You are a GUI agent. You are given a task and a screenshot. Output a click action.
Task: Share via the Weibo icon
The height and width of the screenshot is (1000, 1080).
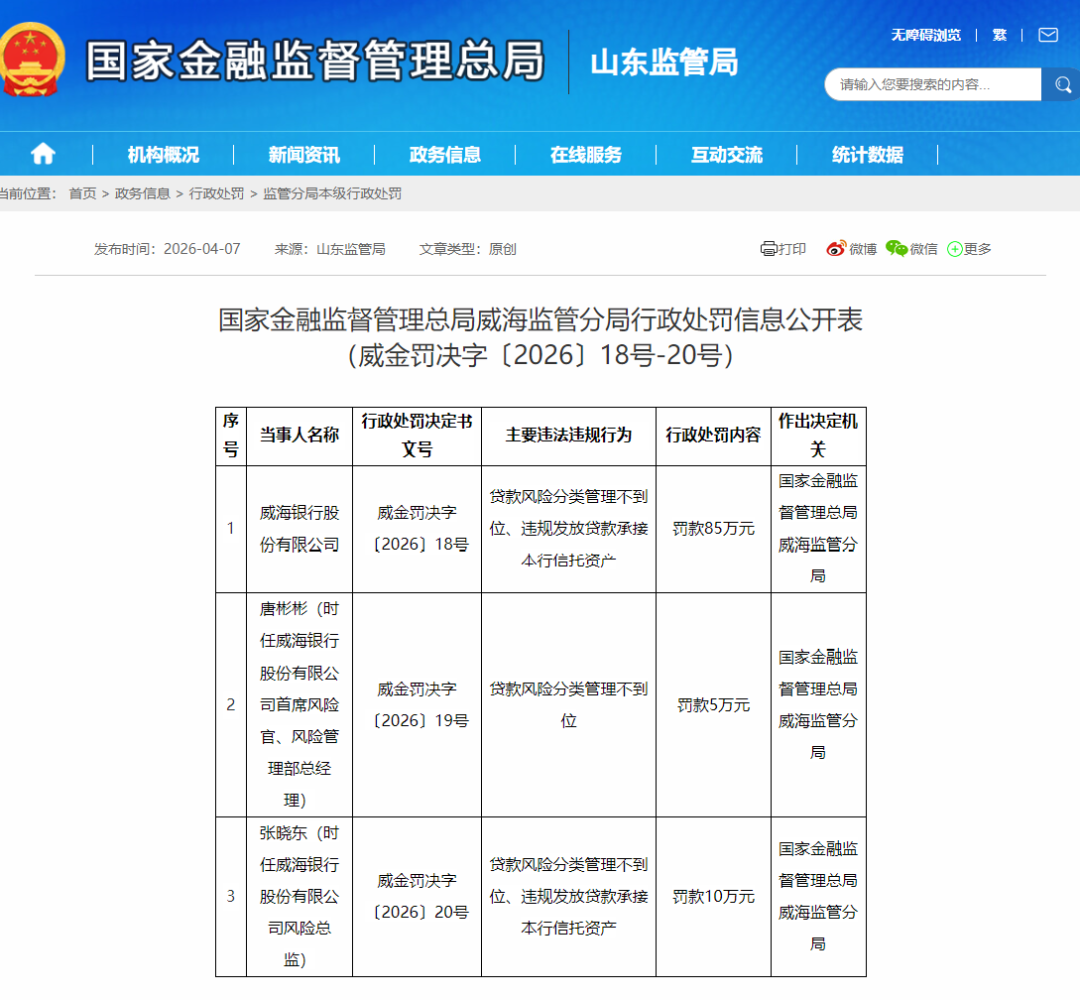835,249
